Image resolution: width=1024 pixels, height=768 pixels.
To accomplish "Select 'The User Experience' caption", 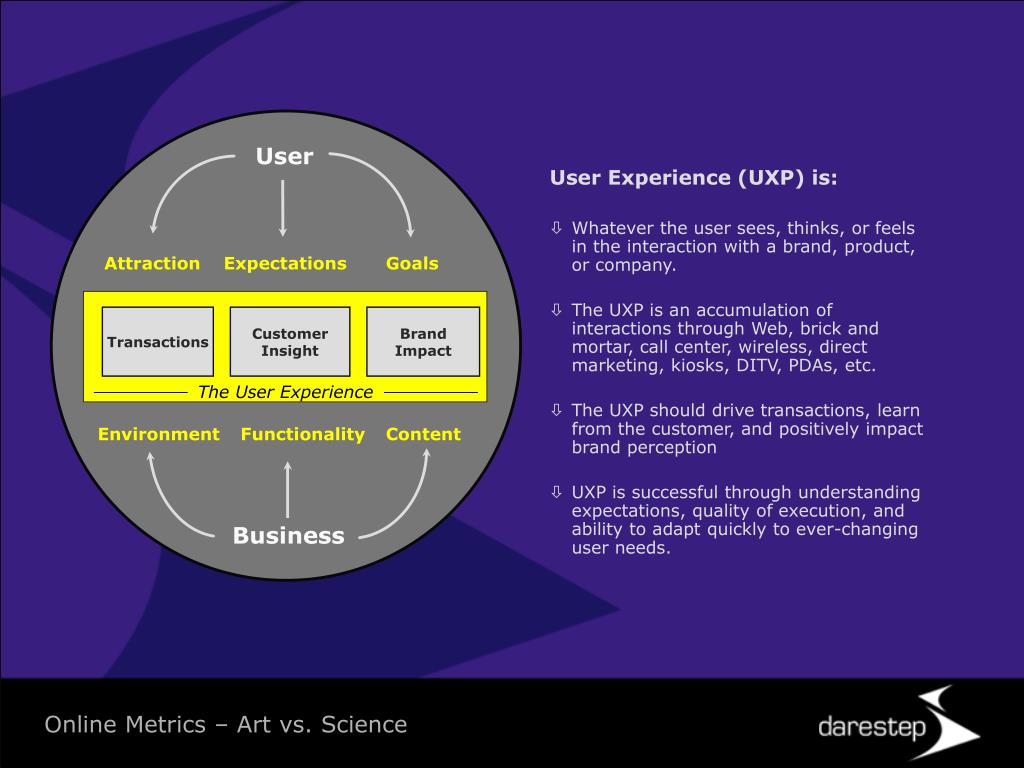I will tap(285, 392).
